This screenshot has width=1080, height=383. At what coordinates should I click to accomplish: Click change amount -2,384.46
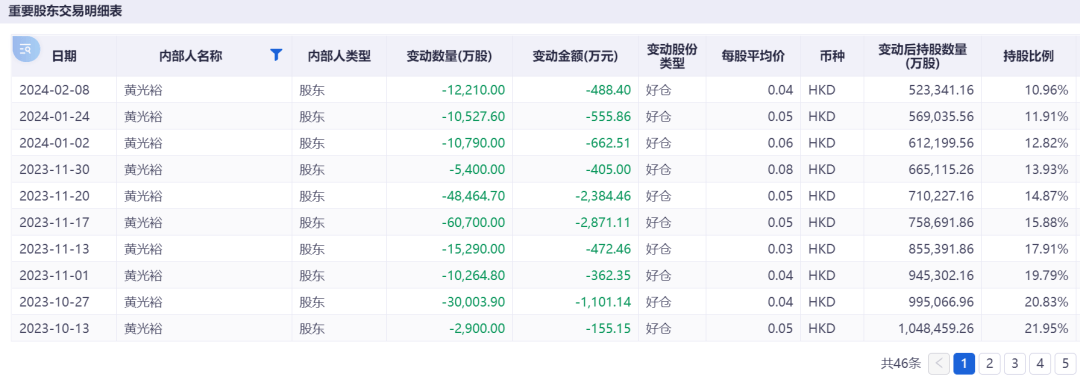tap(603, 196)
